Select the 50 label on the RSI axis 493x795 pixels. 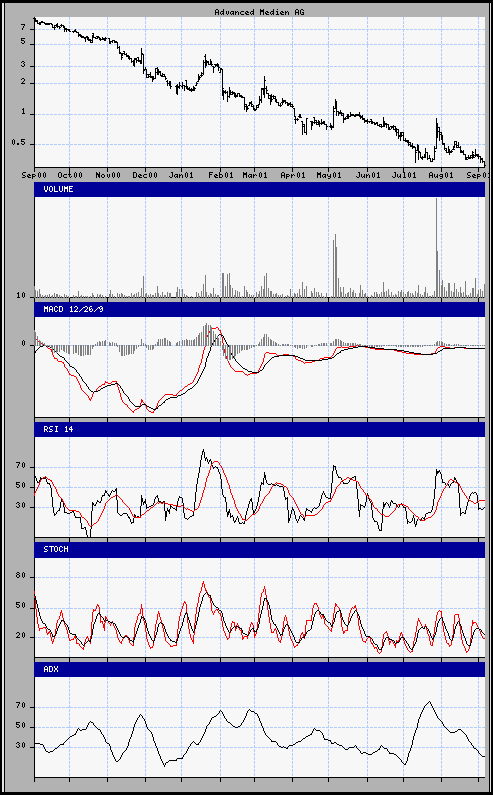click(21, 486)
